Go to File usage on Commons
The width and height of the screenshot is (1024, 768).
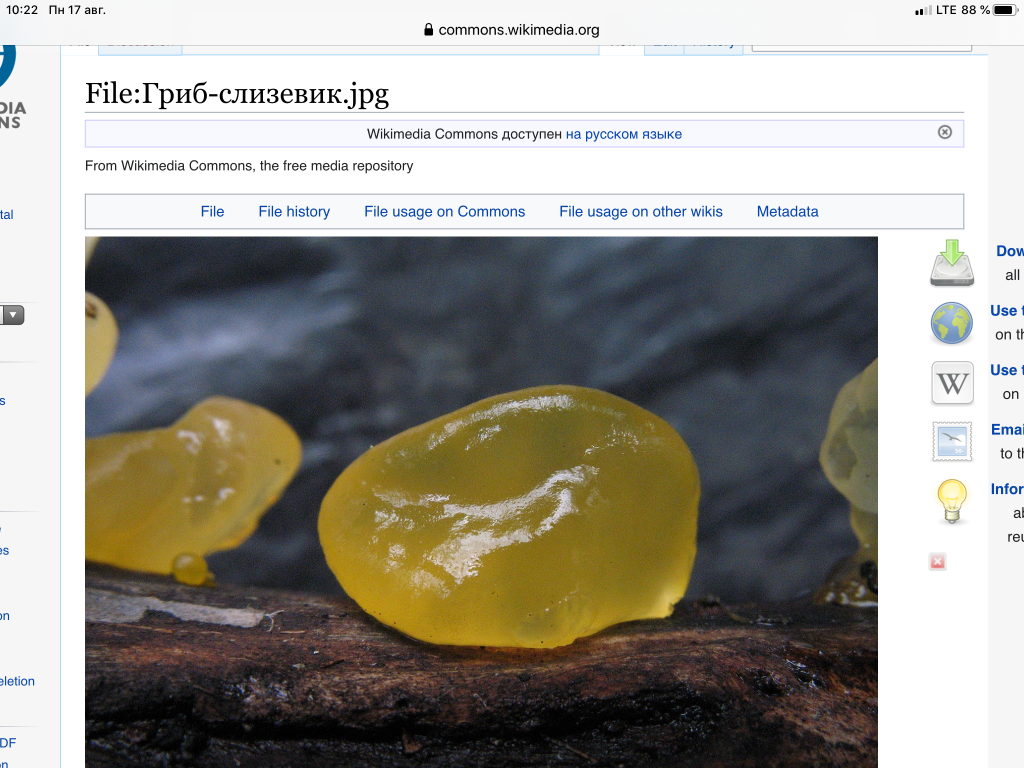coord(444,211)
